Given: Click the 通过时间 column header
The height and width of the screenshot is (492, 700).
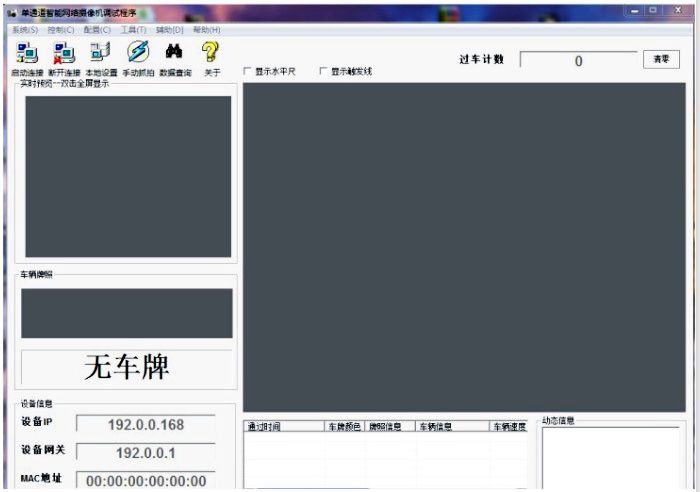Looking at the screenshot, I should [x=284, y=426].
